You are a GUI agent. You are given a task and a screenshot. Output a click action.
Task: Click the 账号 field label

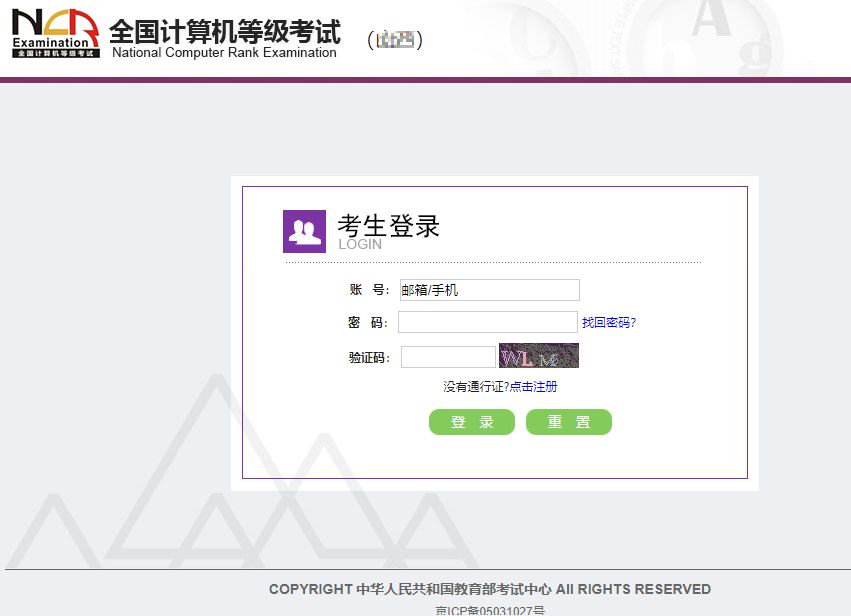[x=369, y=290]
